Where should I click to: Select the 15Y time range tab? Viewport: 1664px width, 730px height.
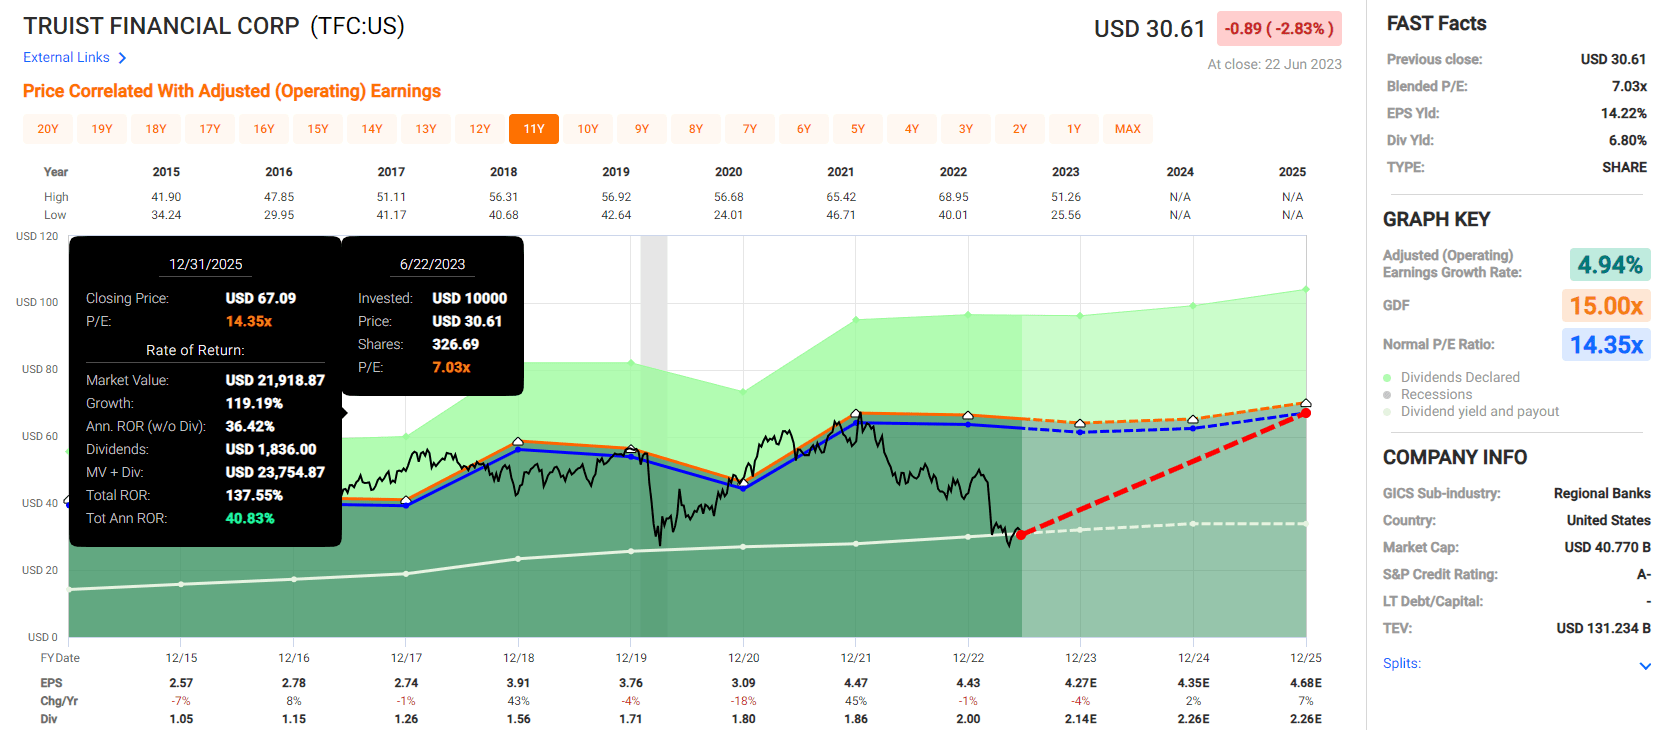(318, 129)
